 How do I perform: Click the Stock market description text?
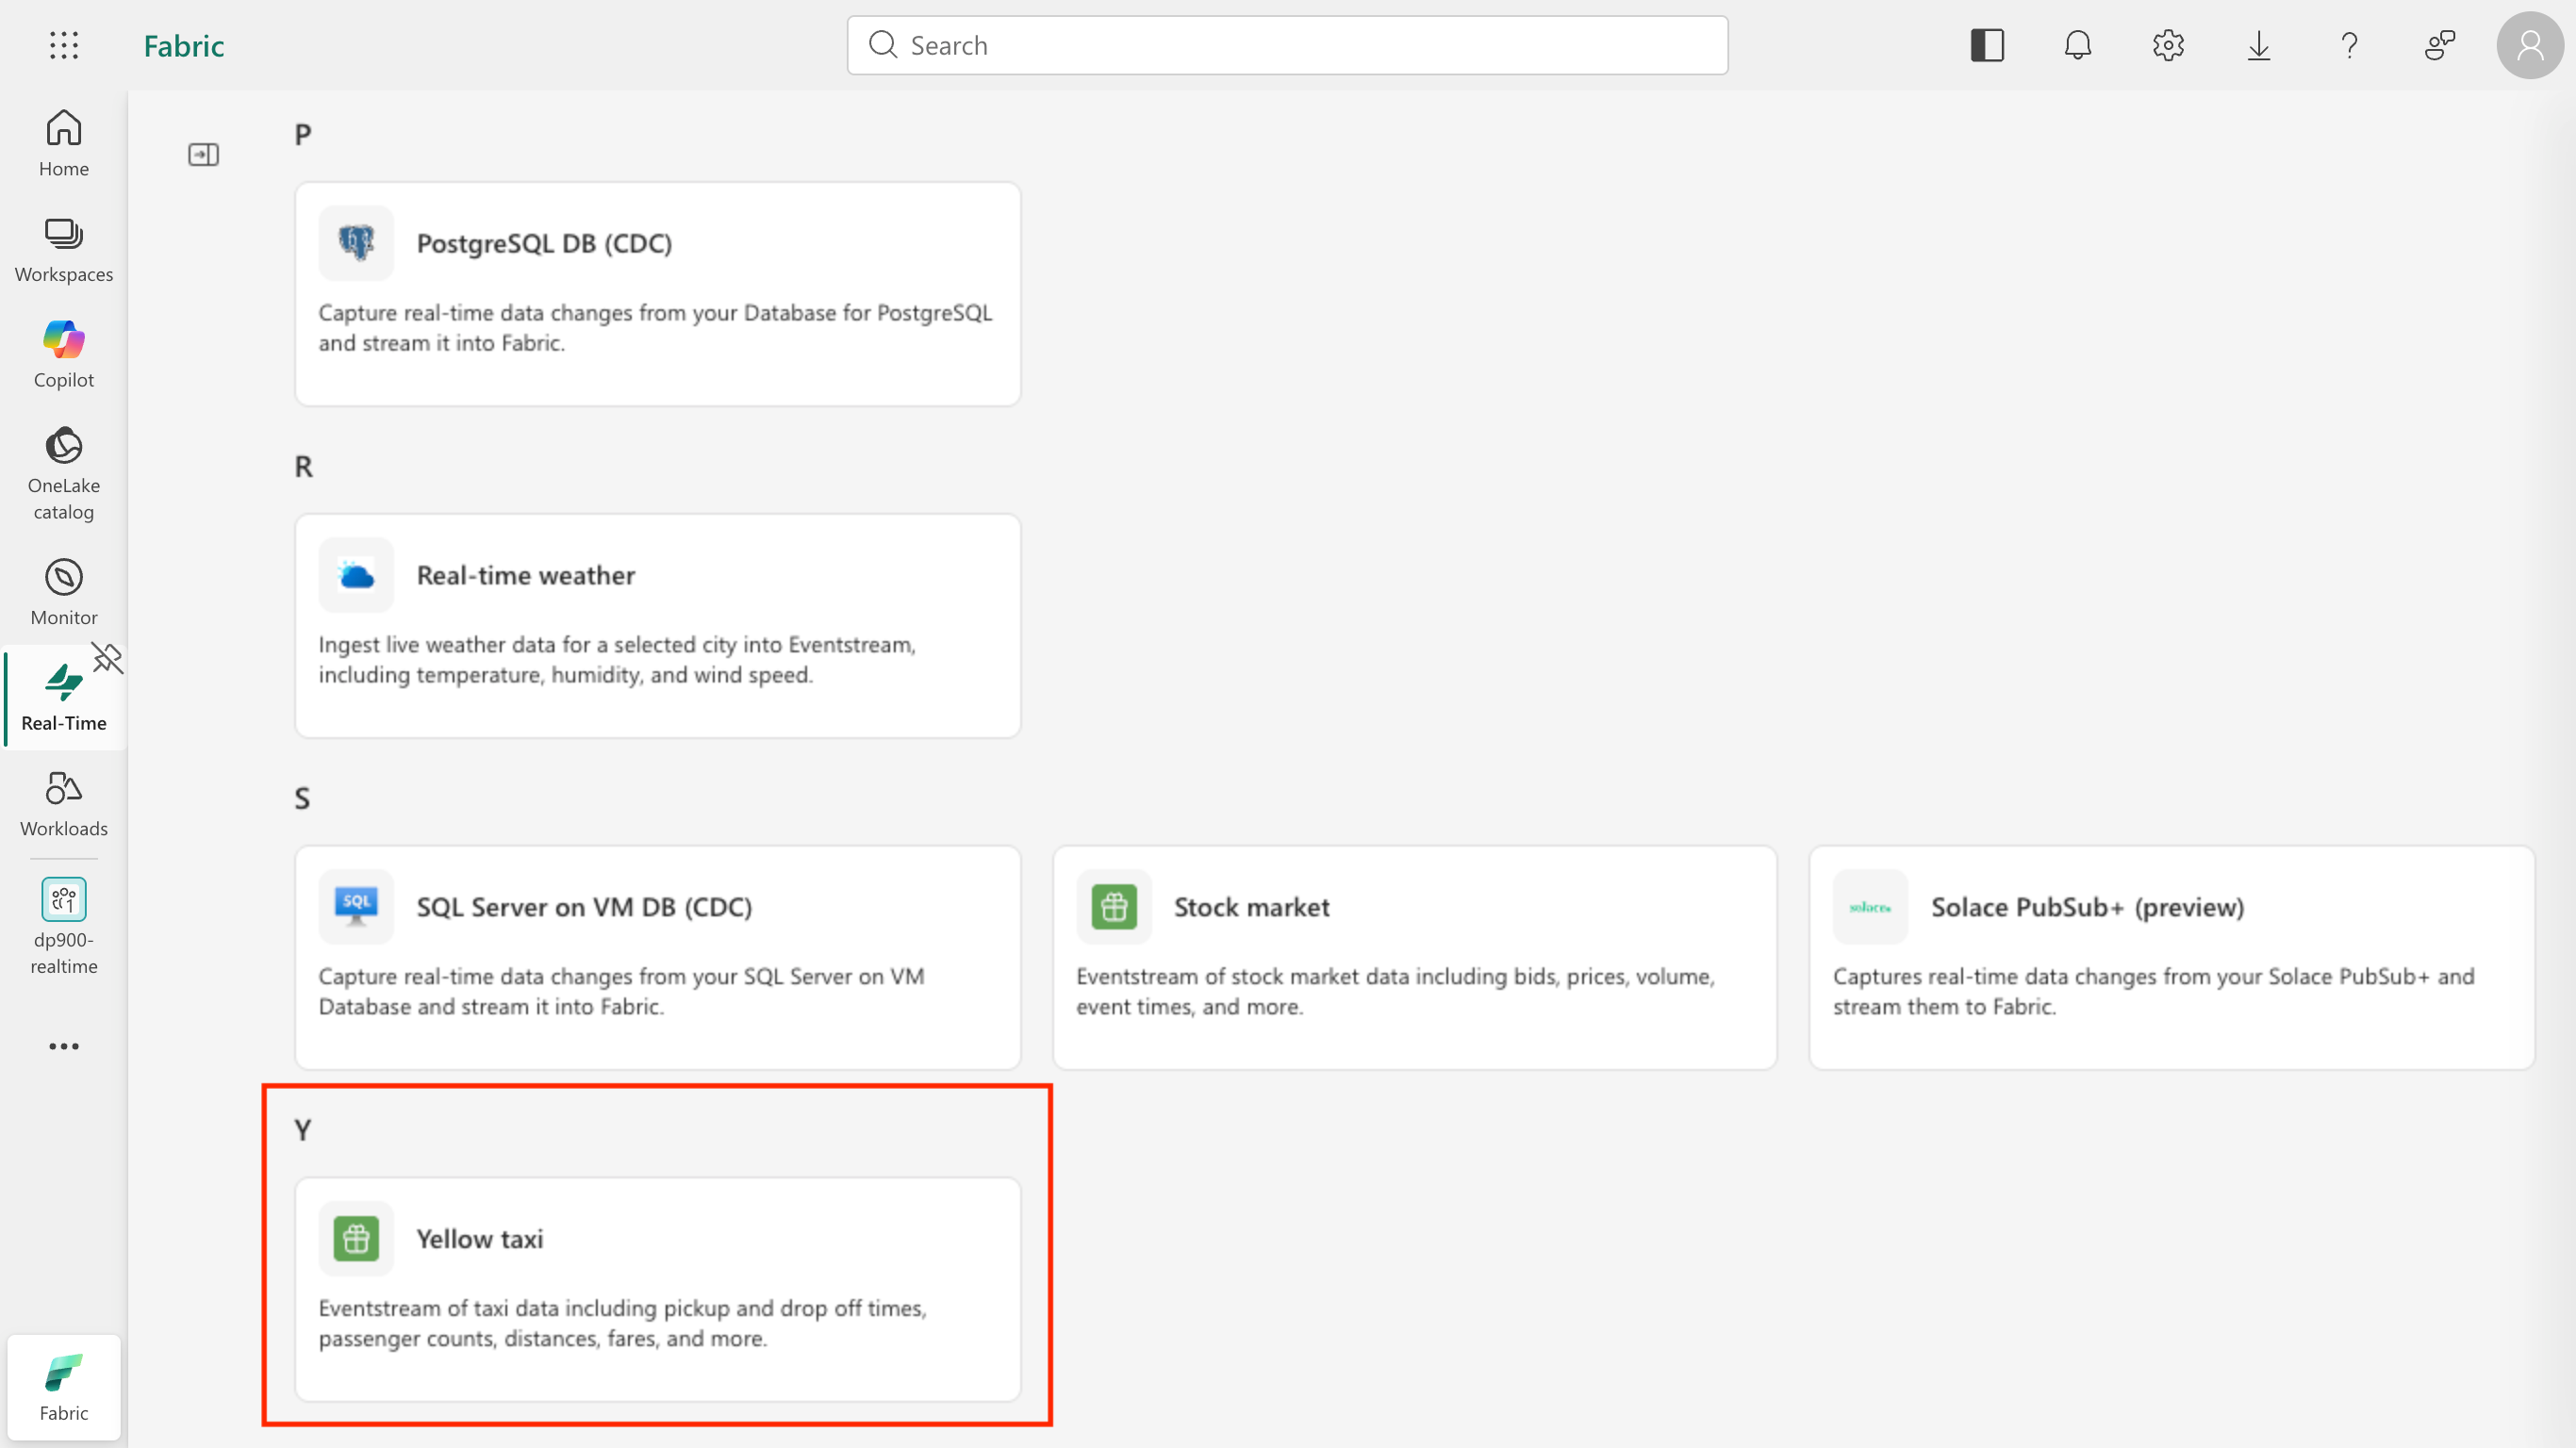[1395, 991]
